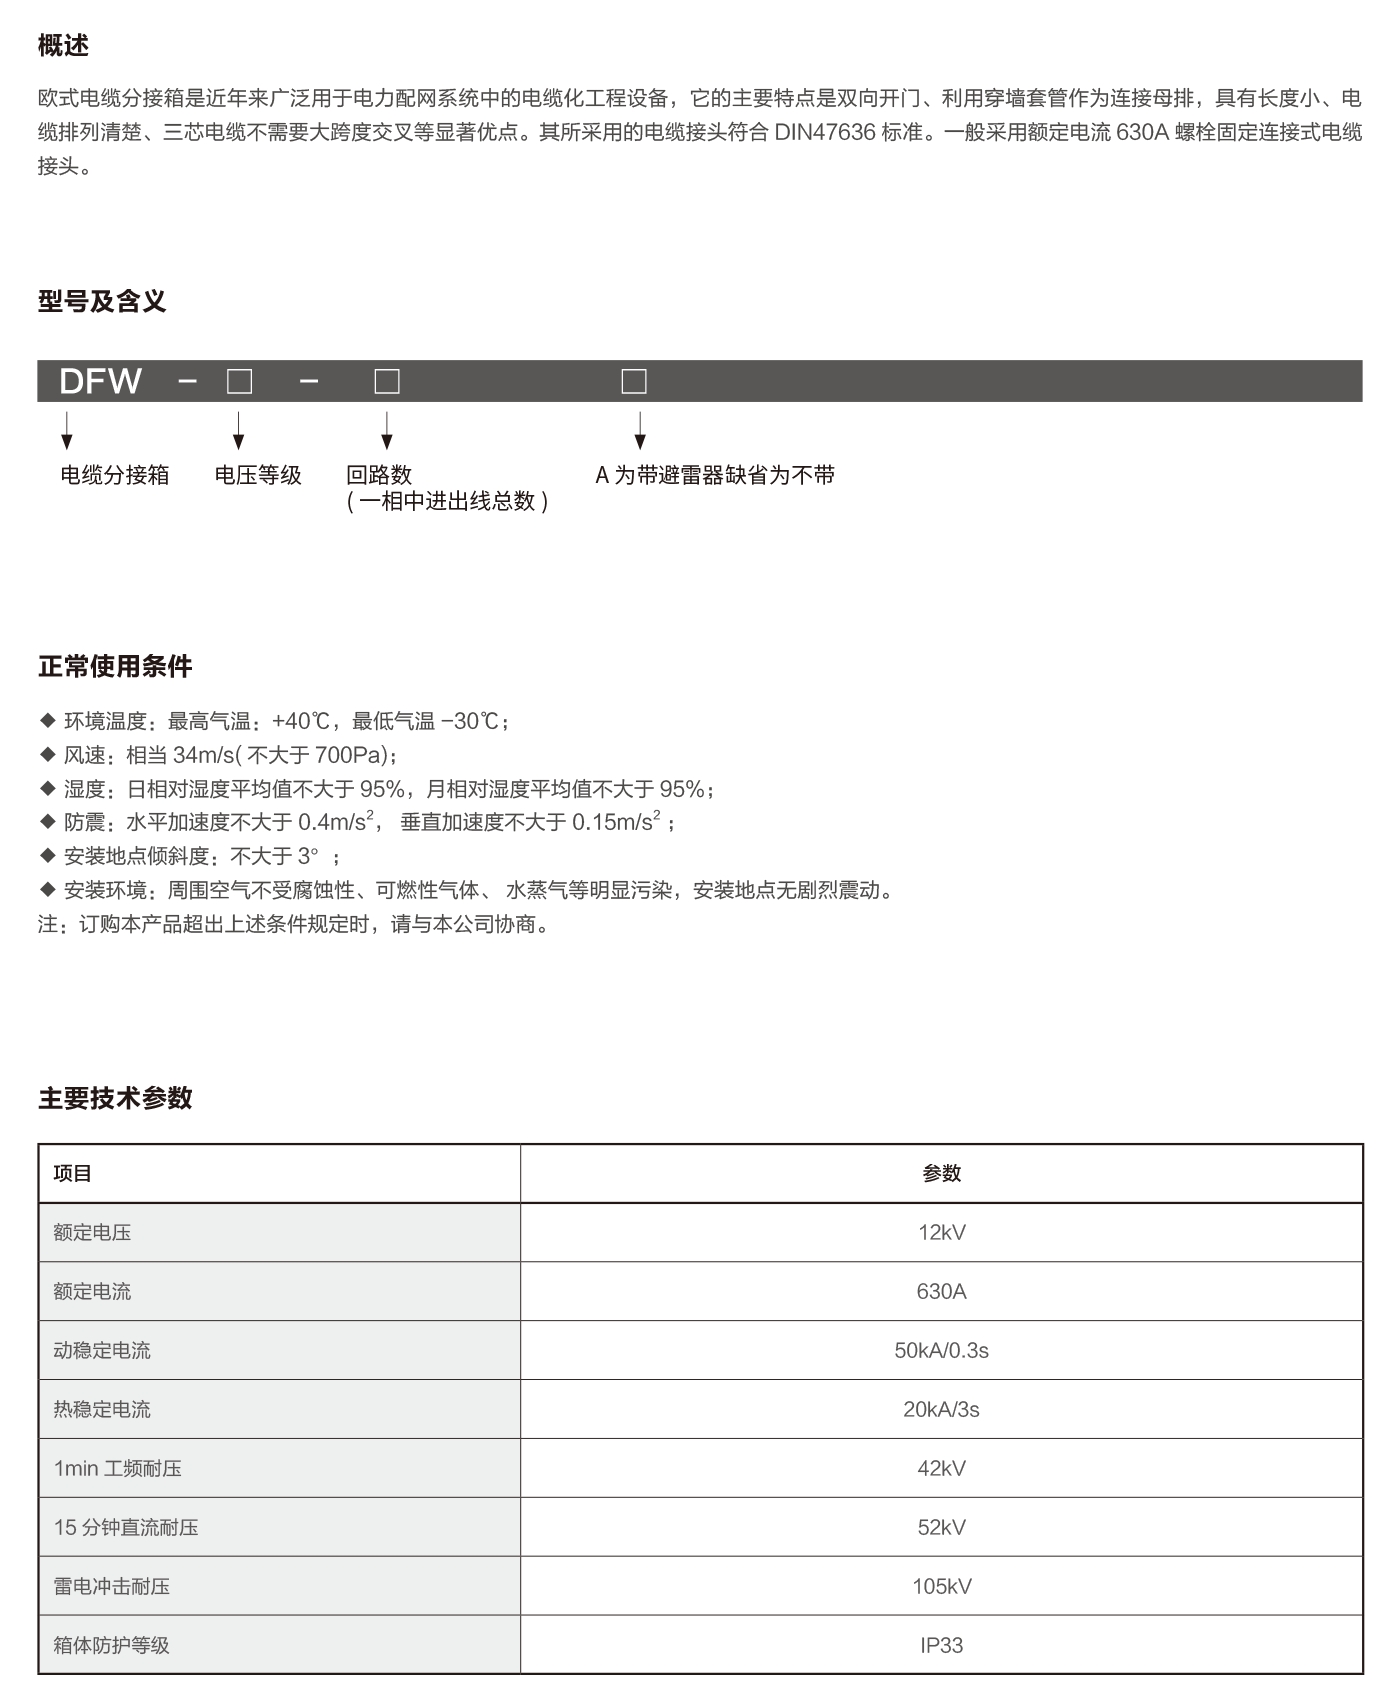Click the 50kA/0.3s value cell
Screen dimensions: 1400x1686
tap(941, 1350)
